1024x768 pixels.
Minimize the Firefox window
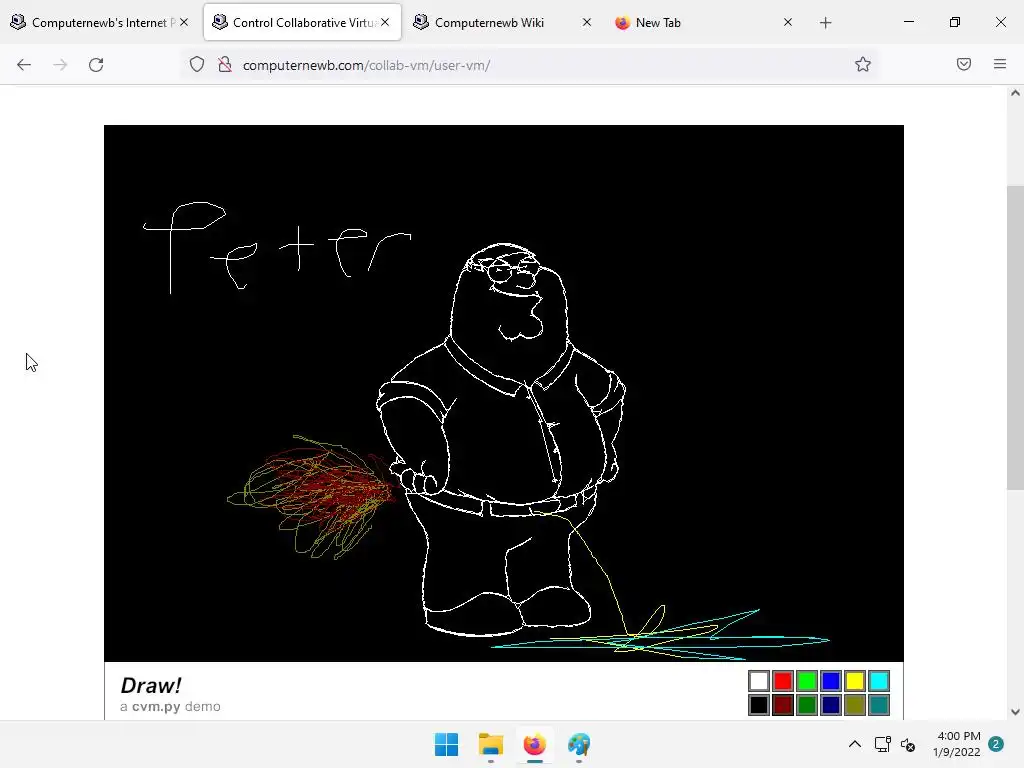pyautogui.click(x=908, y=22)
